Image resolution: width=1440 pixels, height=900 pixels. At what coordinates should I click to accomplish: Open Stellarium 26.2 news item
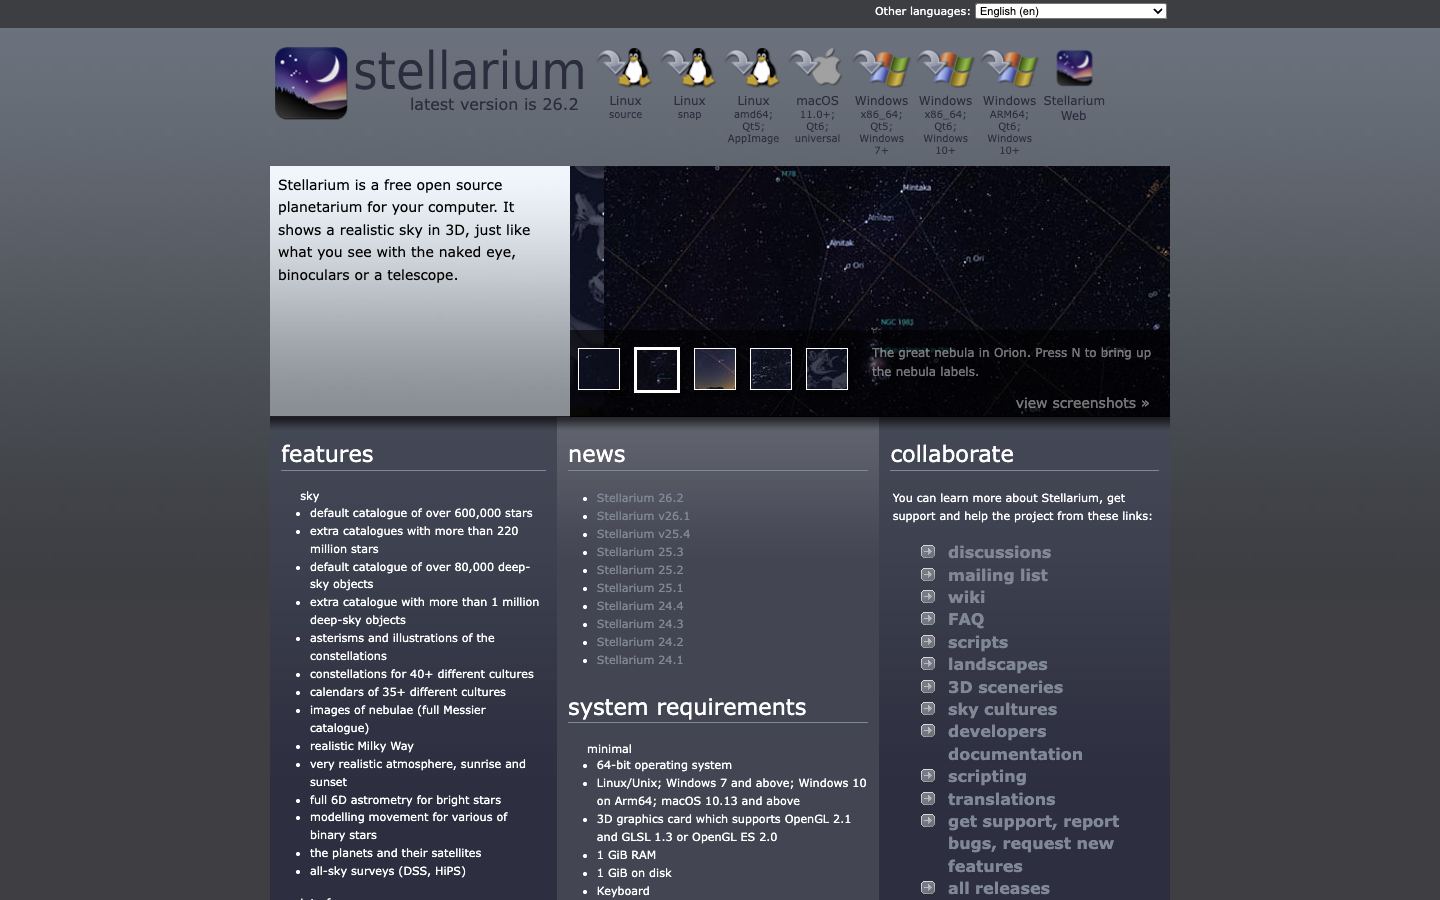[640, 498]
